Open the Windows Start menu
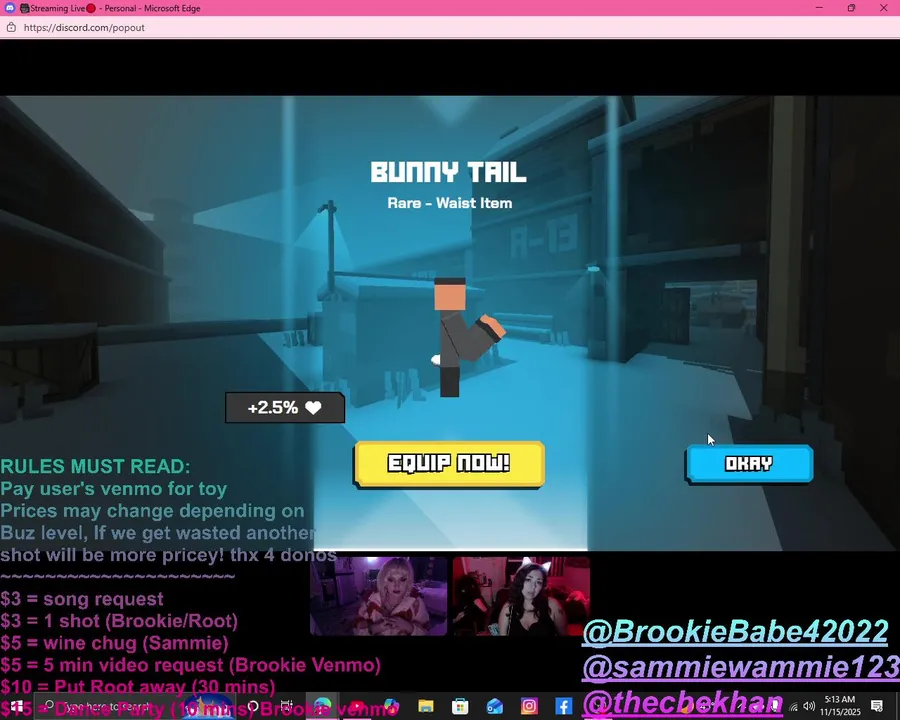Image resolution: width=900 pixels, height=720 pixels. pyautogui.click(x=17, y=706)
